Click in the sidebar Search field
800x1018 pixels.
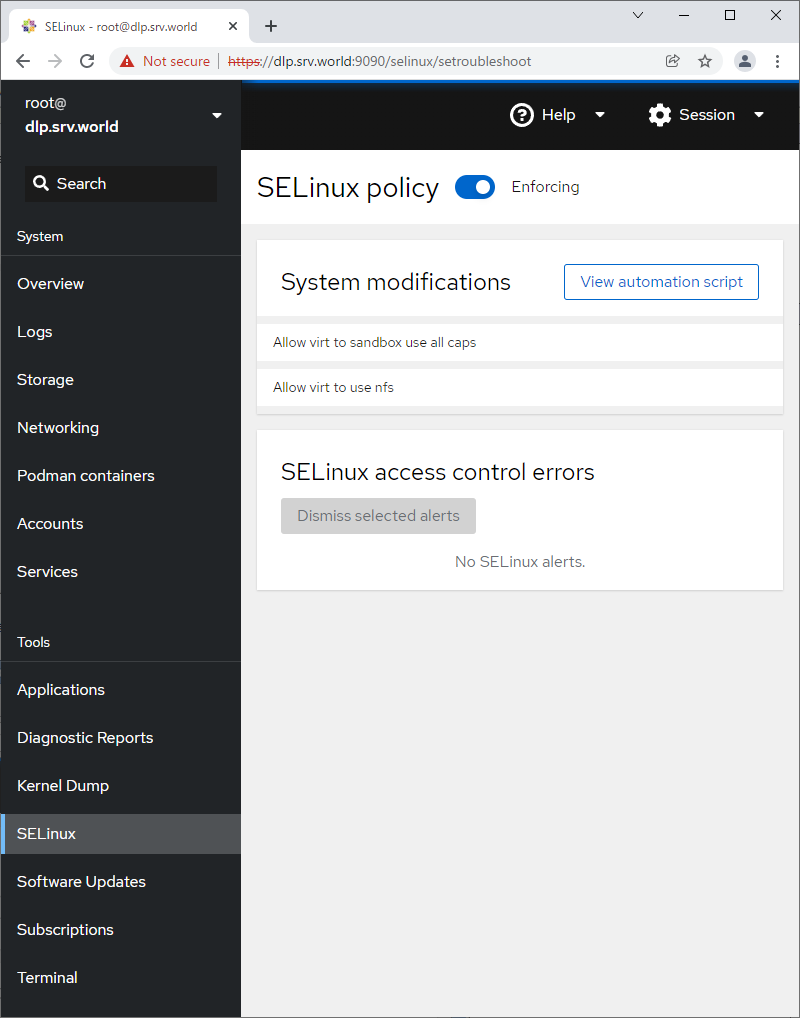(x=121, y=184)
